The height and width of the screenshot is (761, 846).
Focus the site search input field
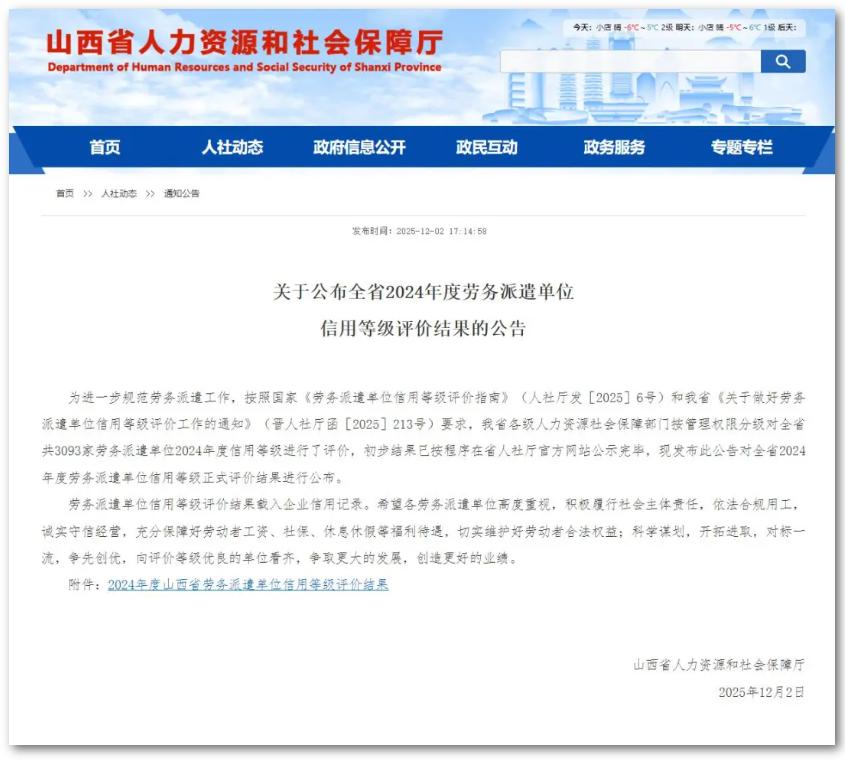[630, 62]
